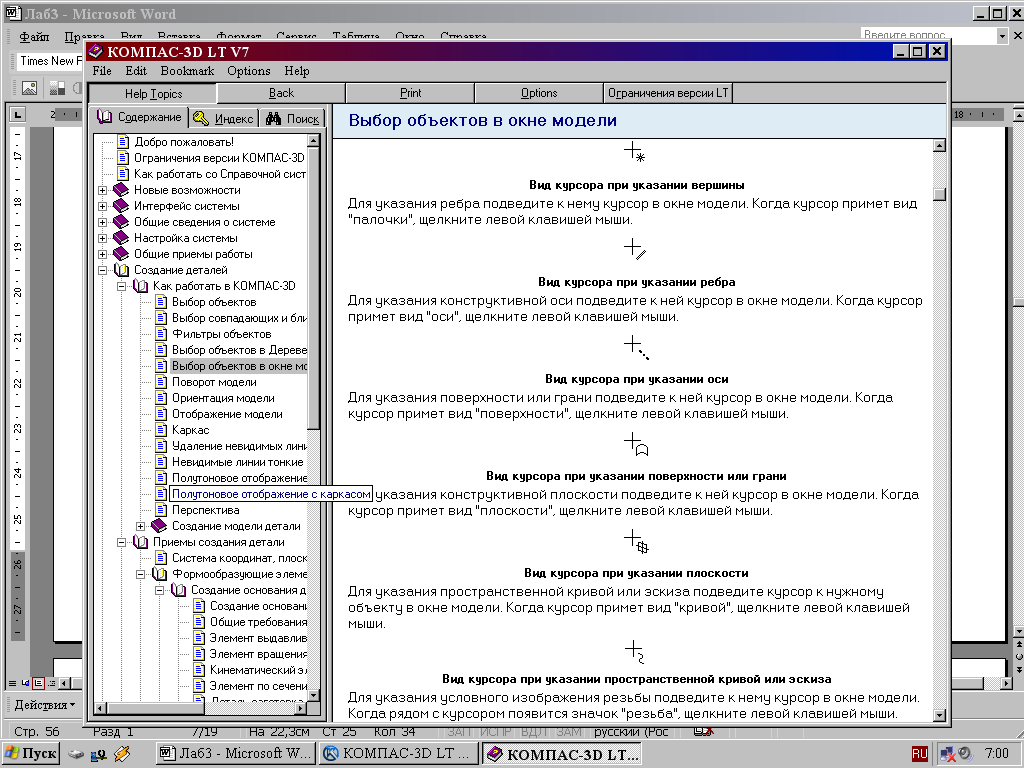Expand Общие сведения о системе node
Viewport: 1024px width, 768px height.
click(103, 222)
